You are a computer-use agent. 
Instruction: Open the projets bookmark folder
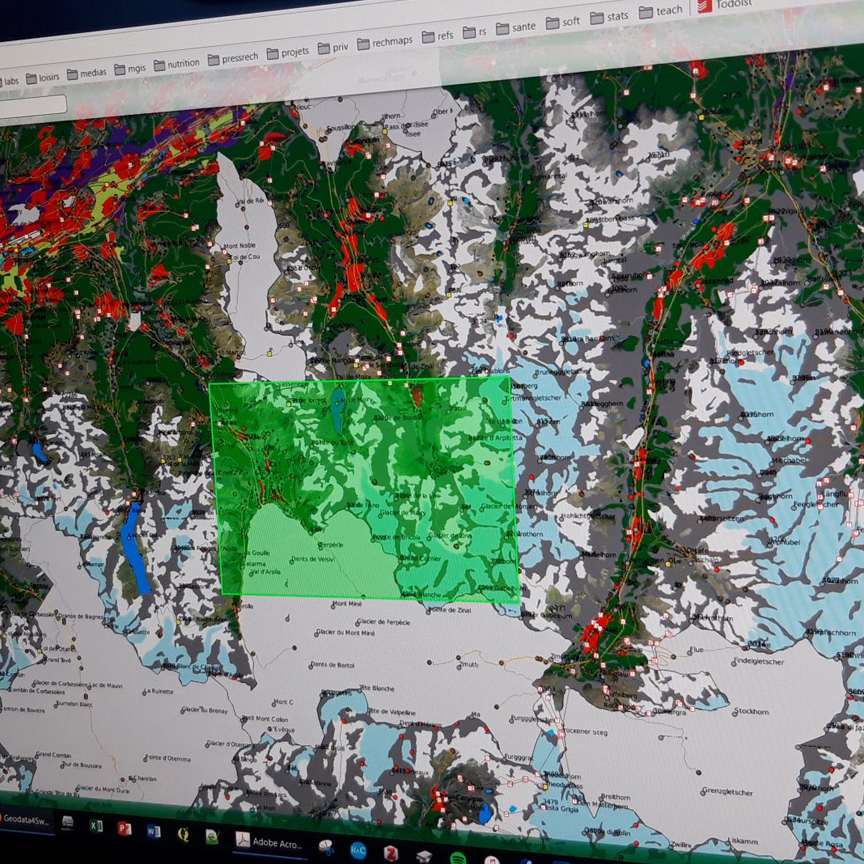[286, 52]
